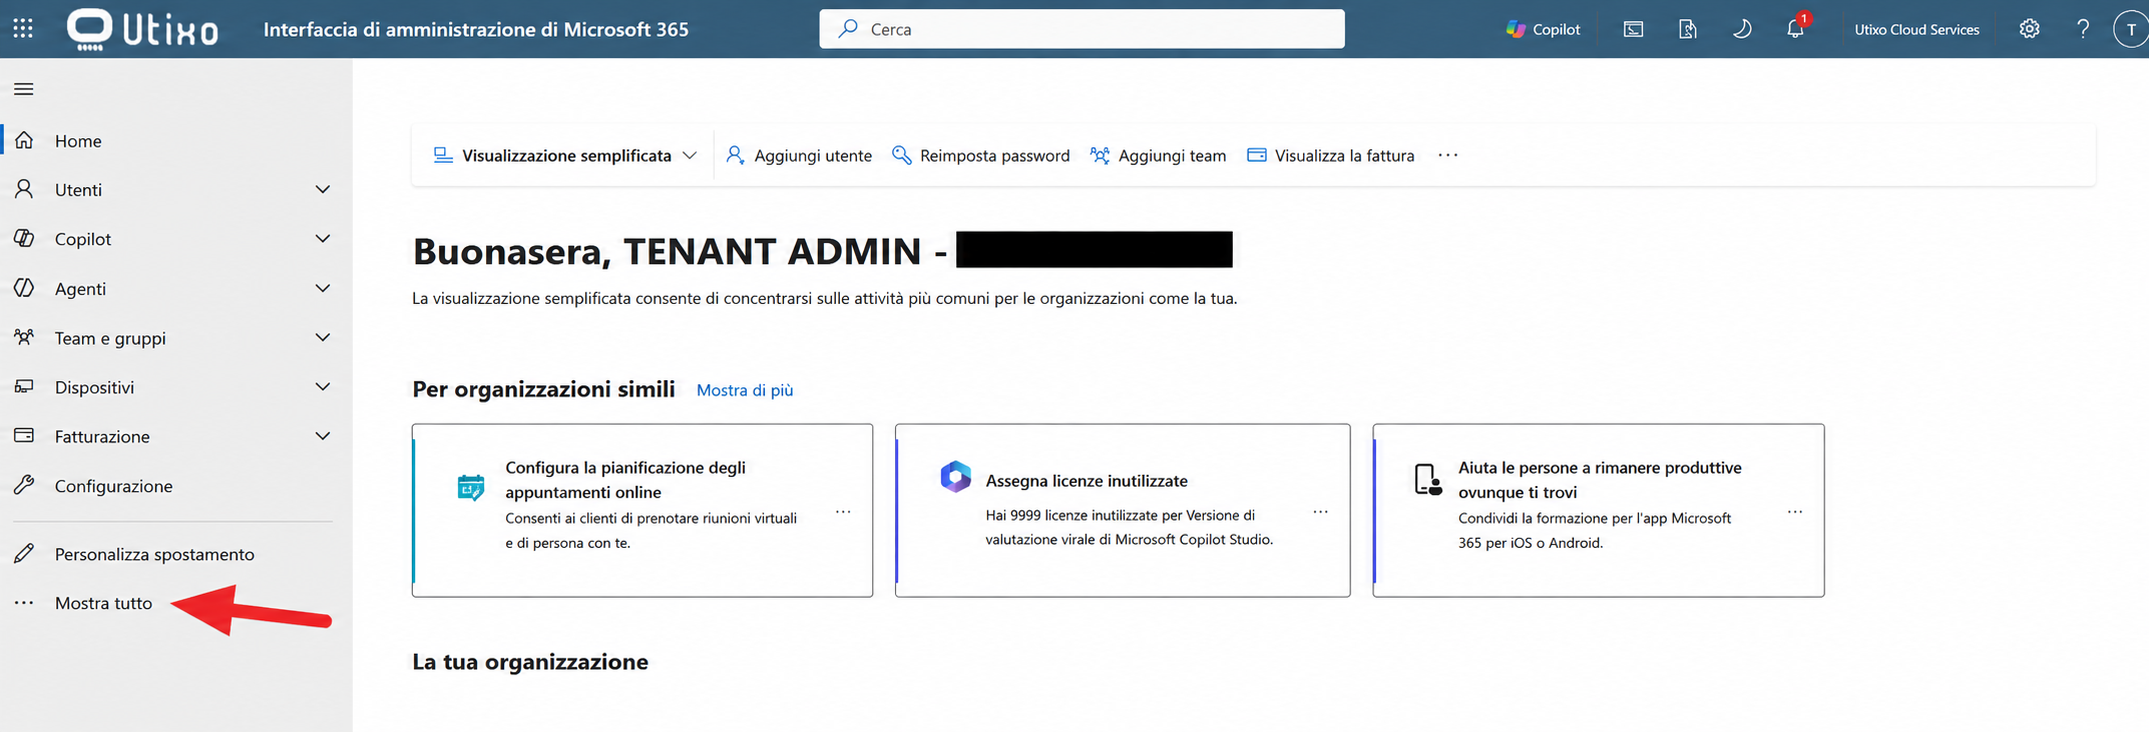The width and height of the screenshot is (2149, 732).
Task: Open the Assegna licenze inutilizzate card
Action: pos(1122,510)
